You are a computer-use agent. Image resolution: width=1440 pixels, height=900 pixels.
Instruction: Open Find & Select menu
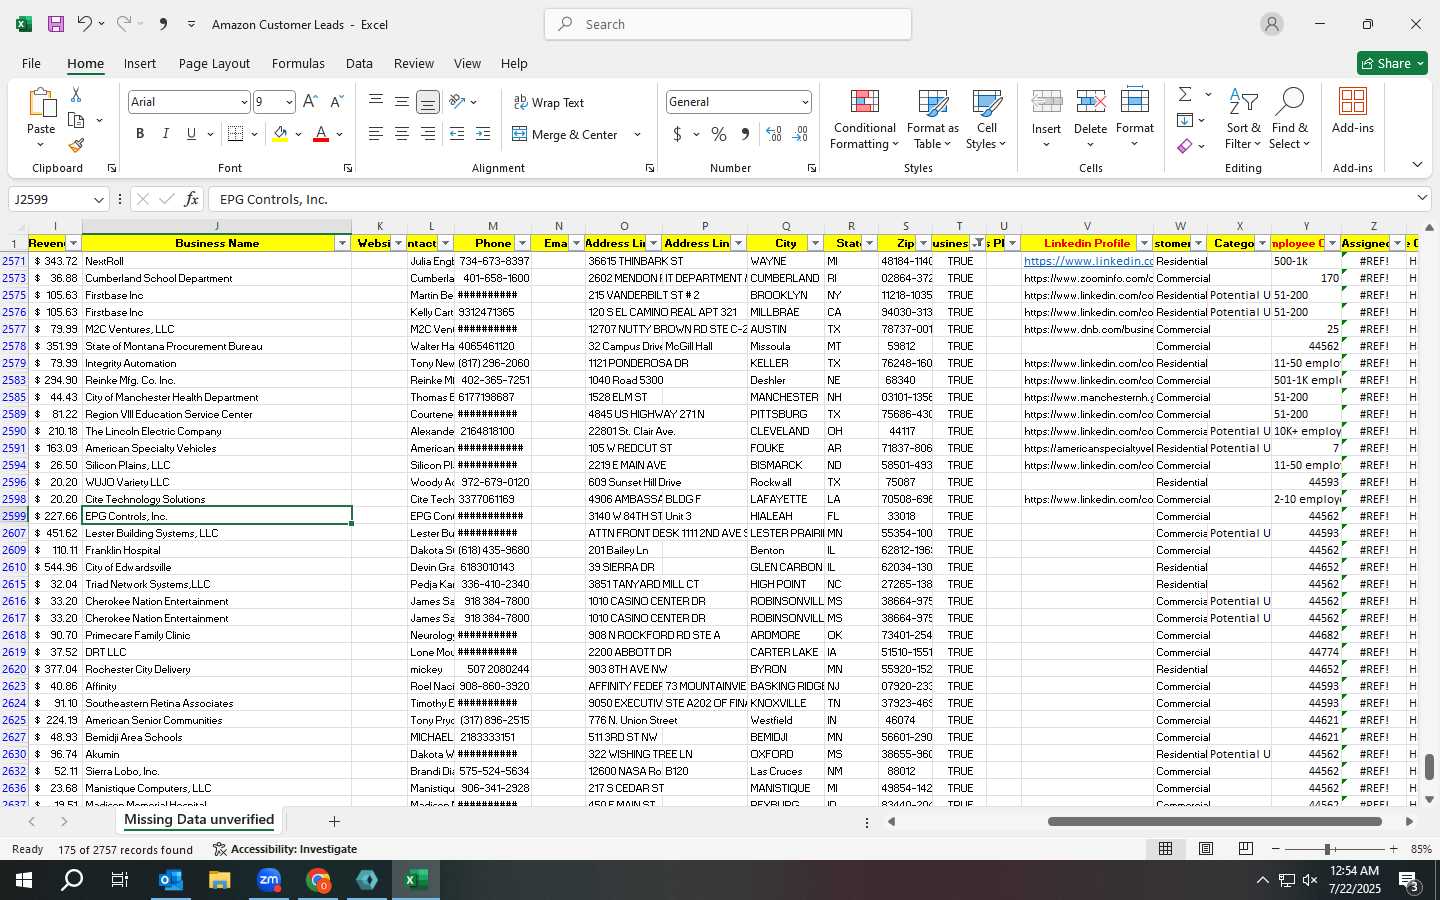point(1289,120)
